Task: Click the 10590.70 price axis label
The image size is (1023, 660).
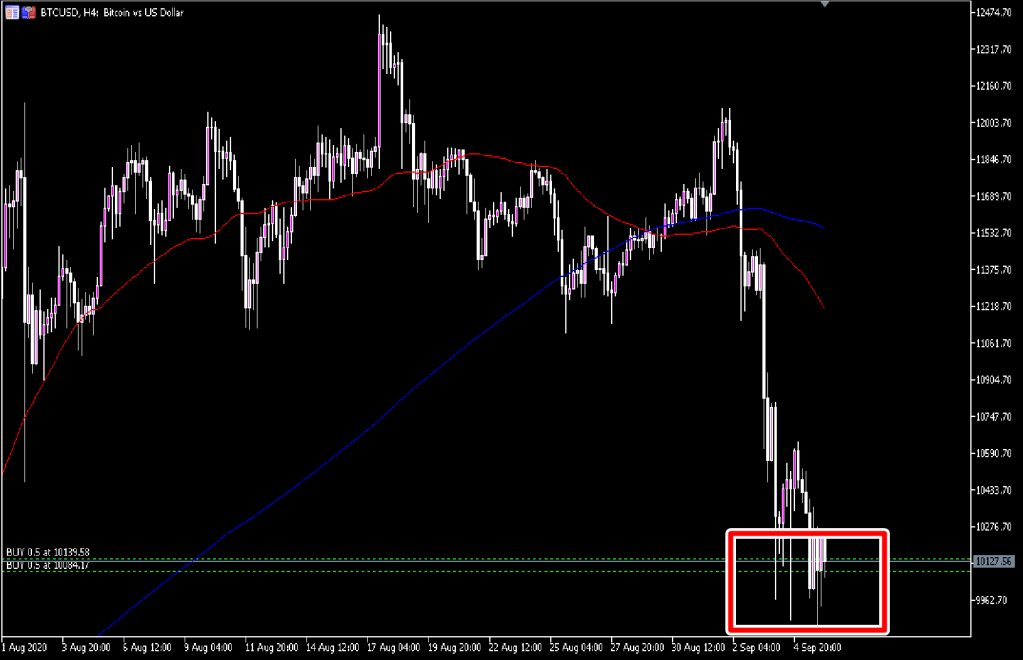Action: pyautogui.click(x=996, y=453)
